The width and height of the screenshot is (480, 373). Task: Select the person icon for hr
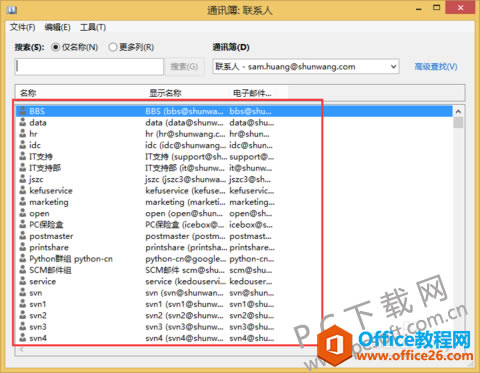tap(22, 134)
